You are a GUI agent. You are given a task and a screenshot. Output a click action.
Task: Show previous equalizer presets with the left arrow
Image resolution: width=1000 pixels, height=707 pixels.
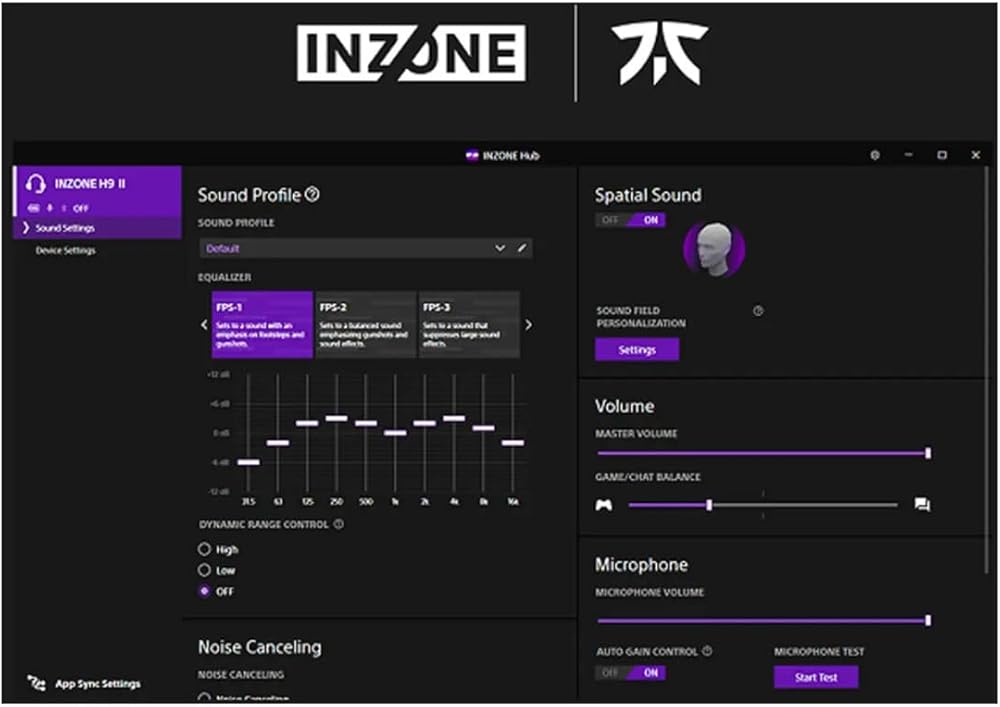point(204,325)
